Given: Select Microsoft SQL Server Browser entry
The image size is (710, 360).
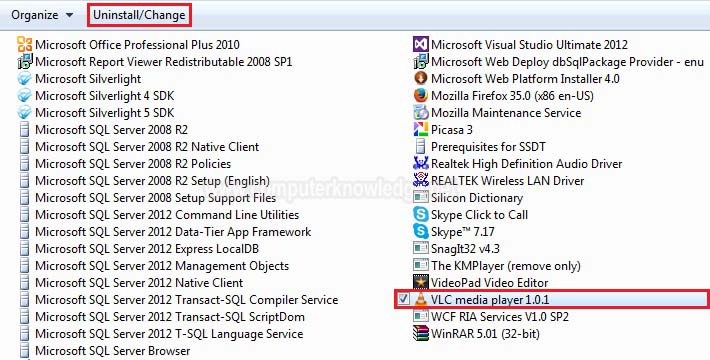Looking at the screenshot, I should pos(113,351).
